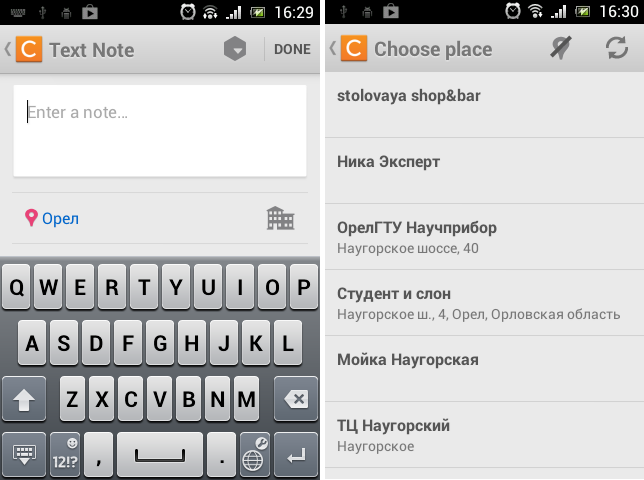This screenshot has width=644, height=480.
Task: Tap the O key on keyboard
Action: point(272,287)
